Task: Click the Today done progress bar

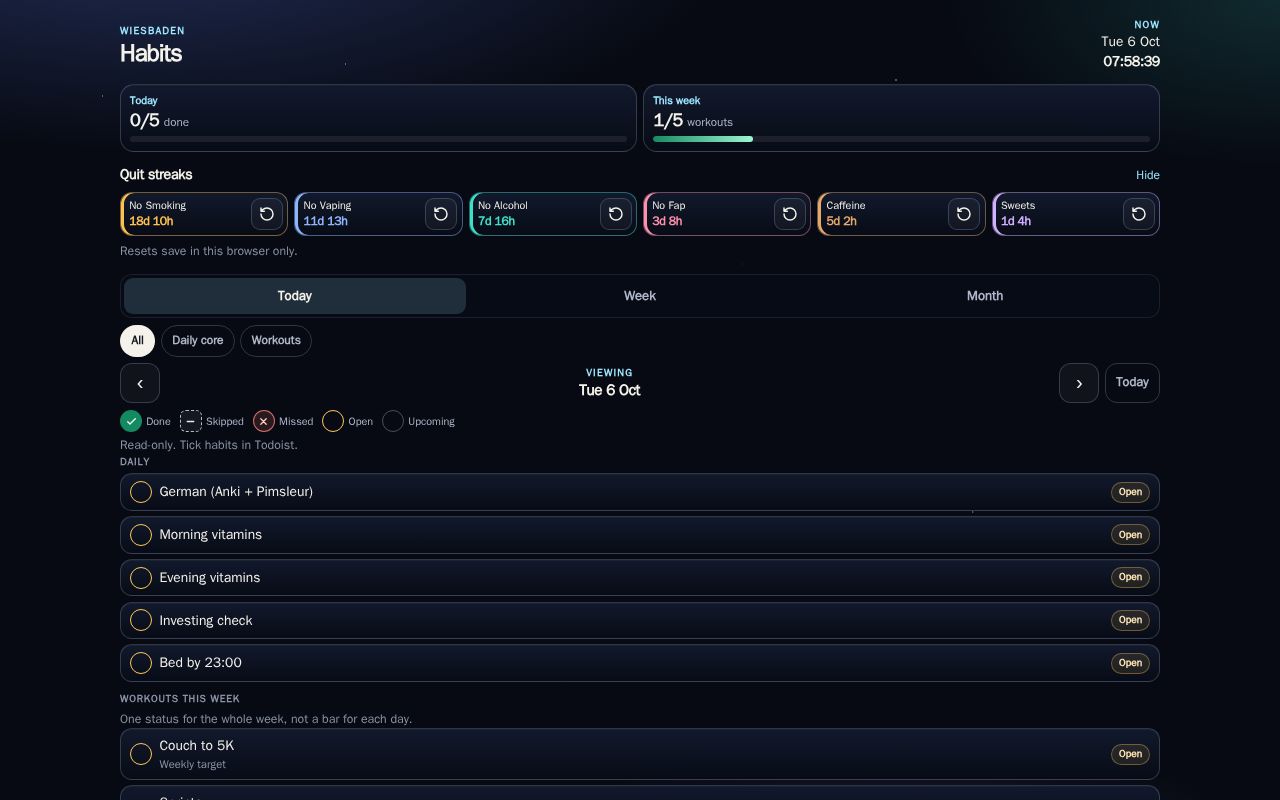Action: pos(378,139)
